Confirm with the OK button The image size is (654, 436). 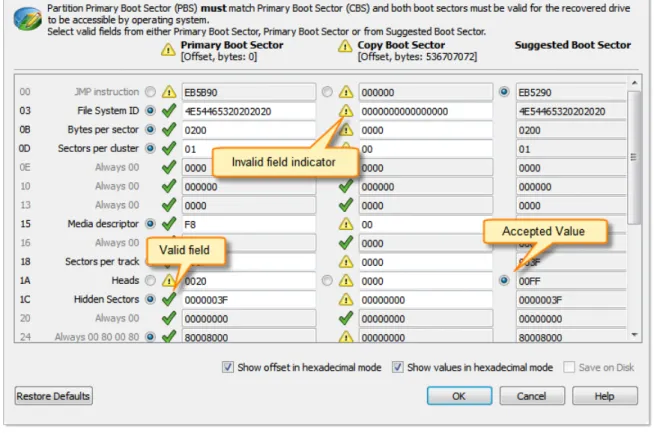click(459, 396)
